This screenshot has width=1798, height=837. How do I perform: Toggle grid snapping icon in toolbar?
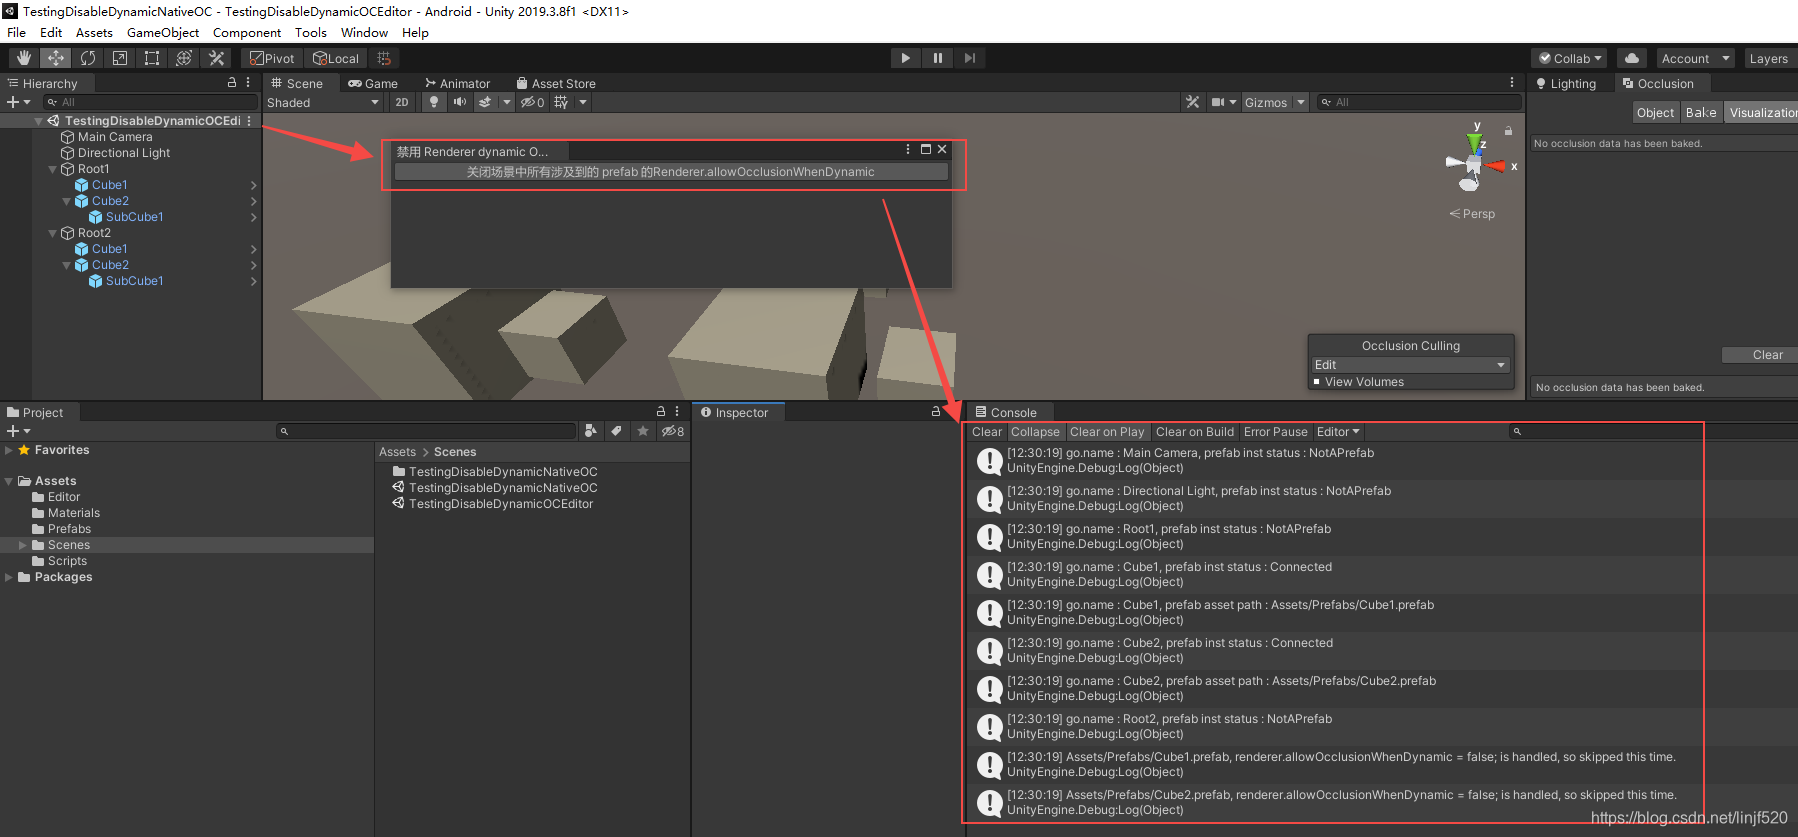pos(384,58)
